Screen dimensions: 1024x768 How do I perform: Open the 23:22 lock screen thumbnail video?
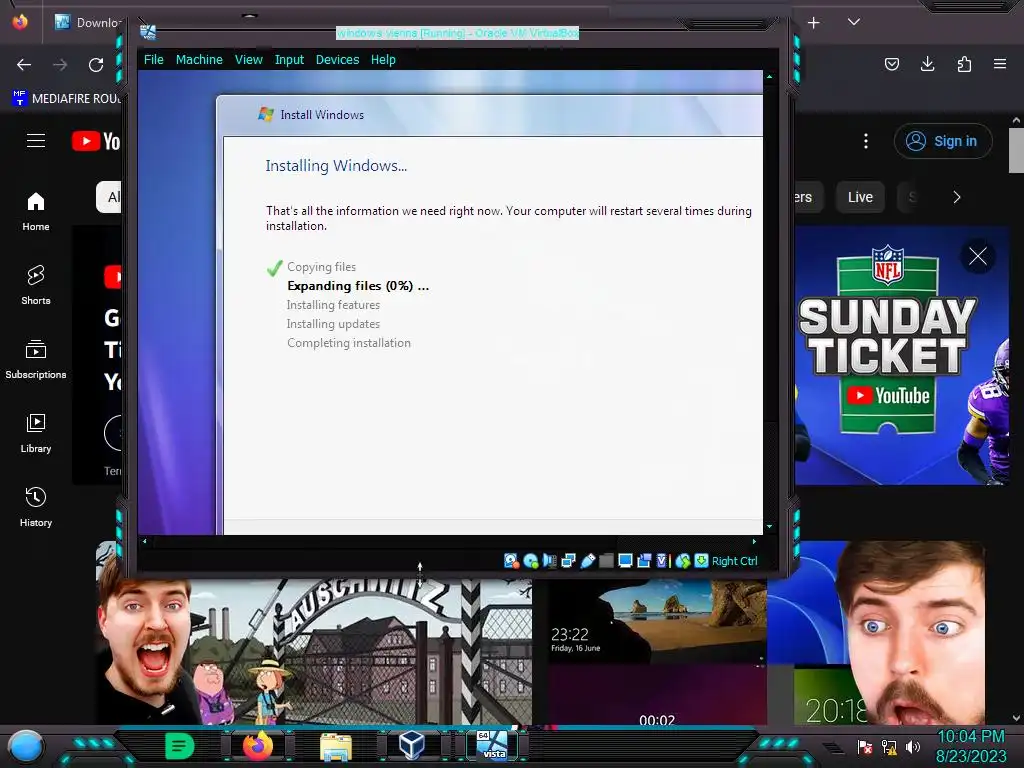coord(657,651)
